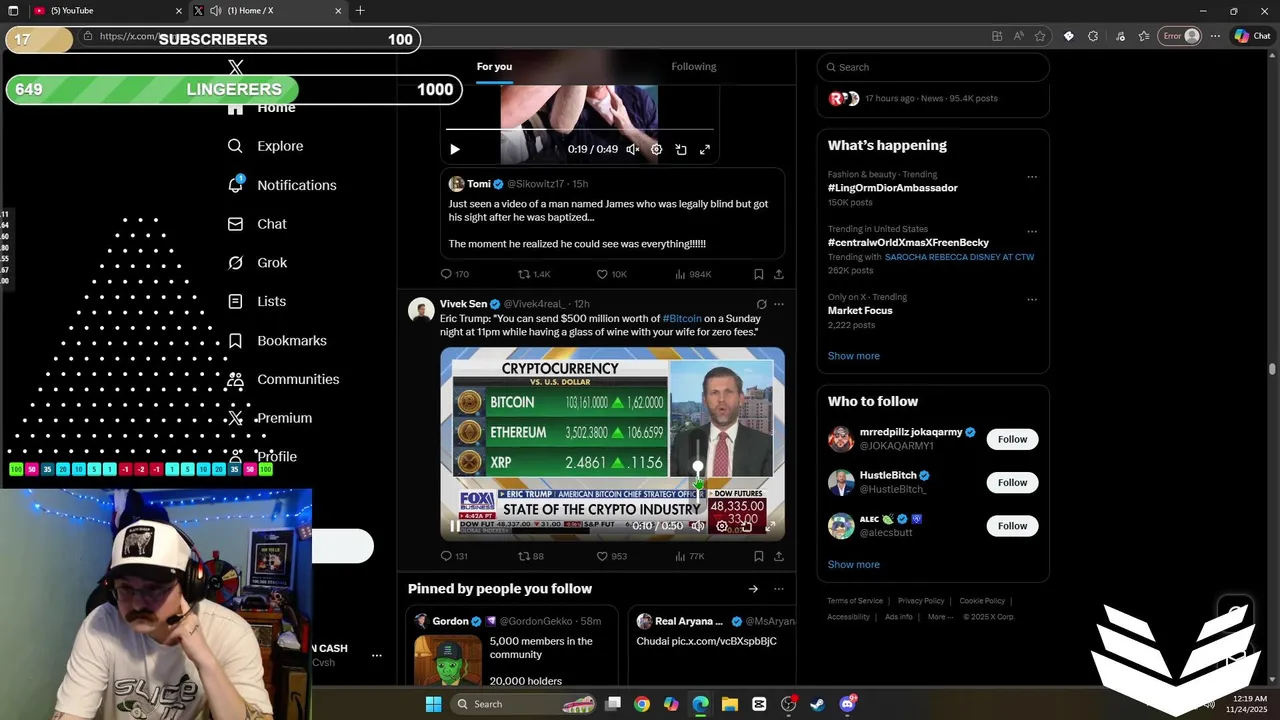Expand crypto video to fullscreen
1280x720 pixels.
pyautogui.click(x=770, y=526)
